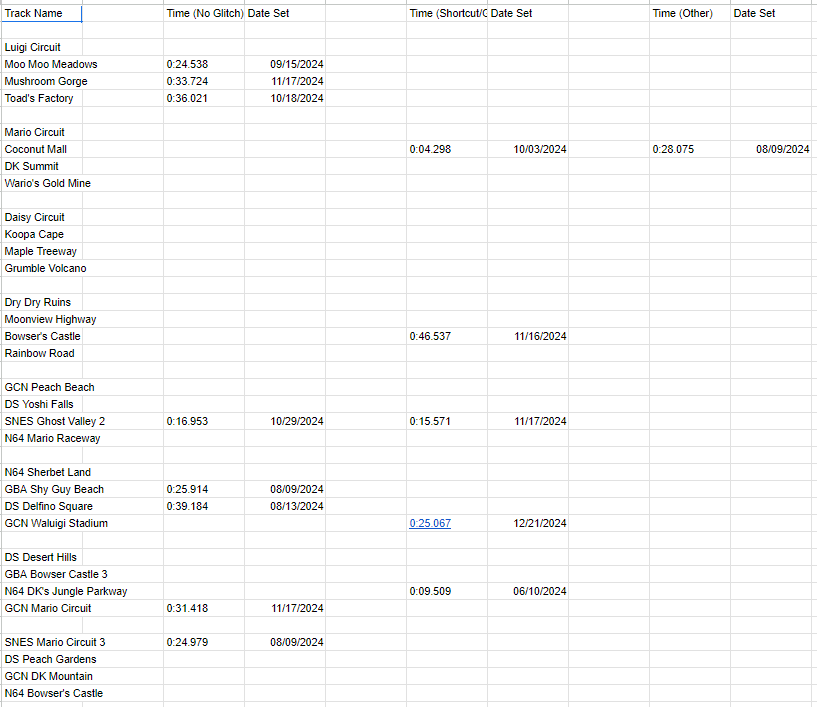817x707 pixels.
Task: Click the DS Yoshi Falls cell
Action: pos(42,404)
